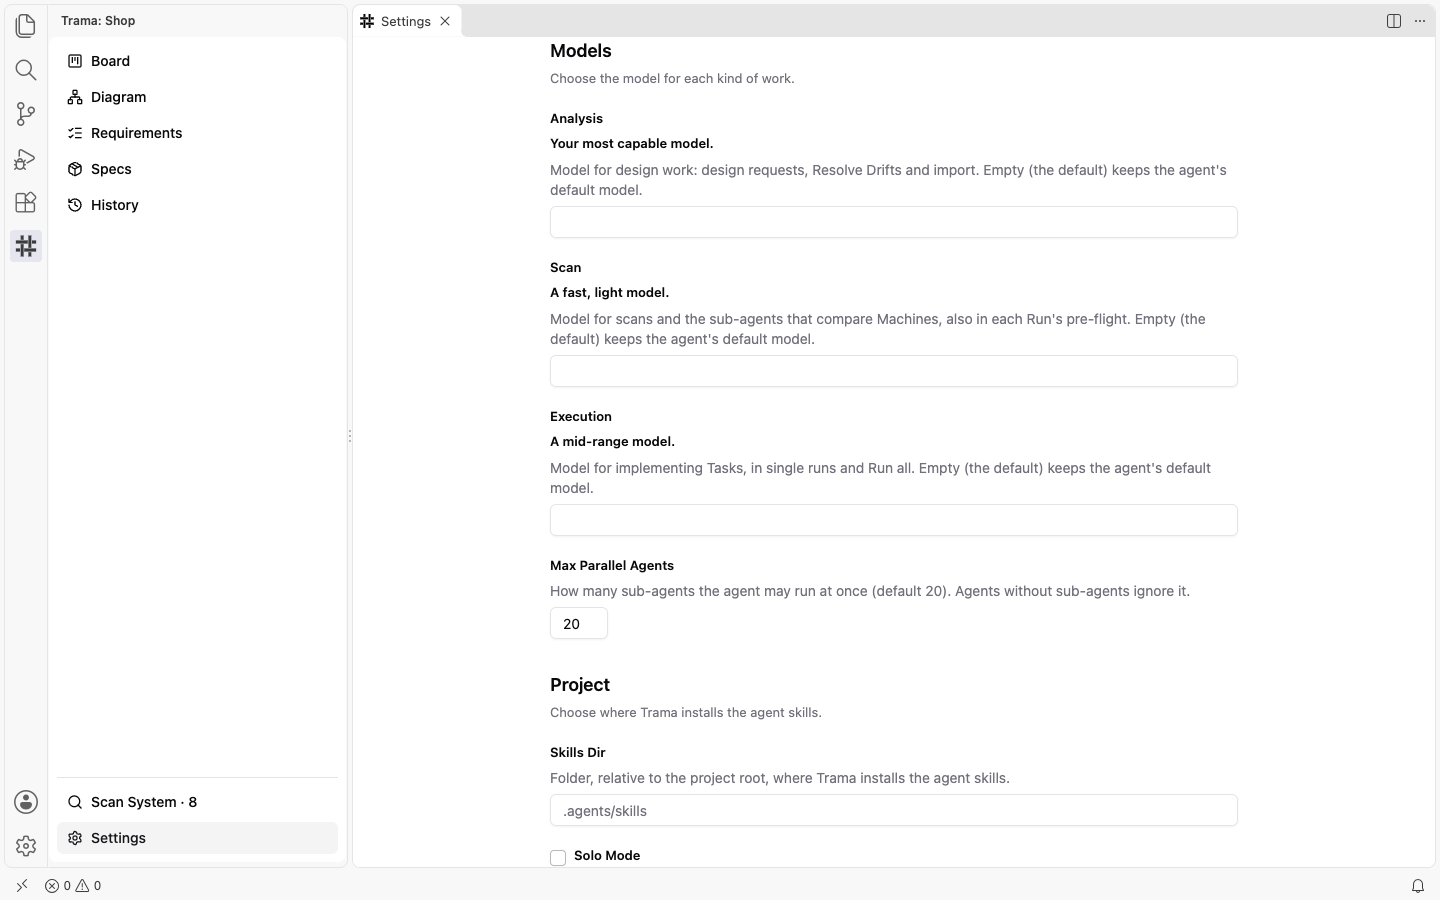Open the Accounts icon
1440x900 pixels.
[x=26, y=802]
